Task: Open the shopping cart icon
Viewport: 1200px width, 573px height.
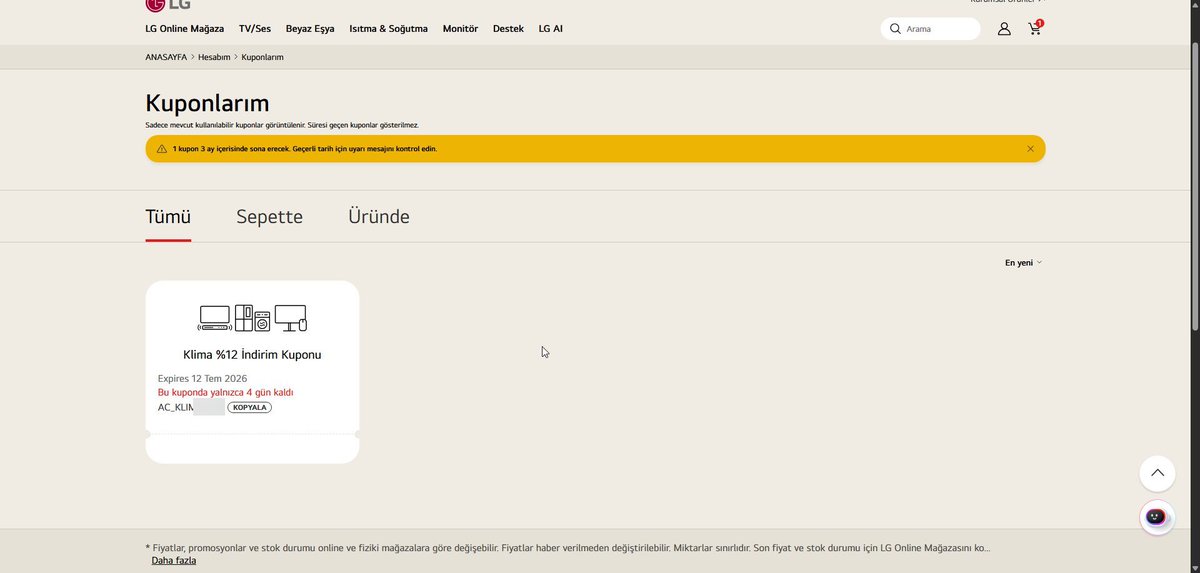Action: pos(1034,28)
